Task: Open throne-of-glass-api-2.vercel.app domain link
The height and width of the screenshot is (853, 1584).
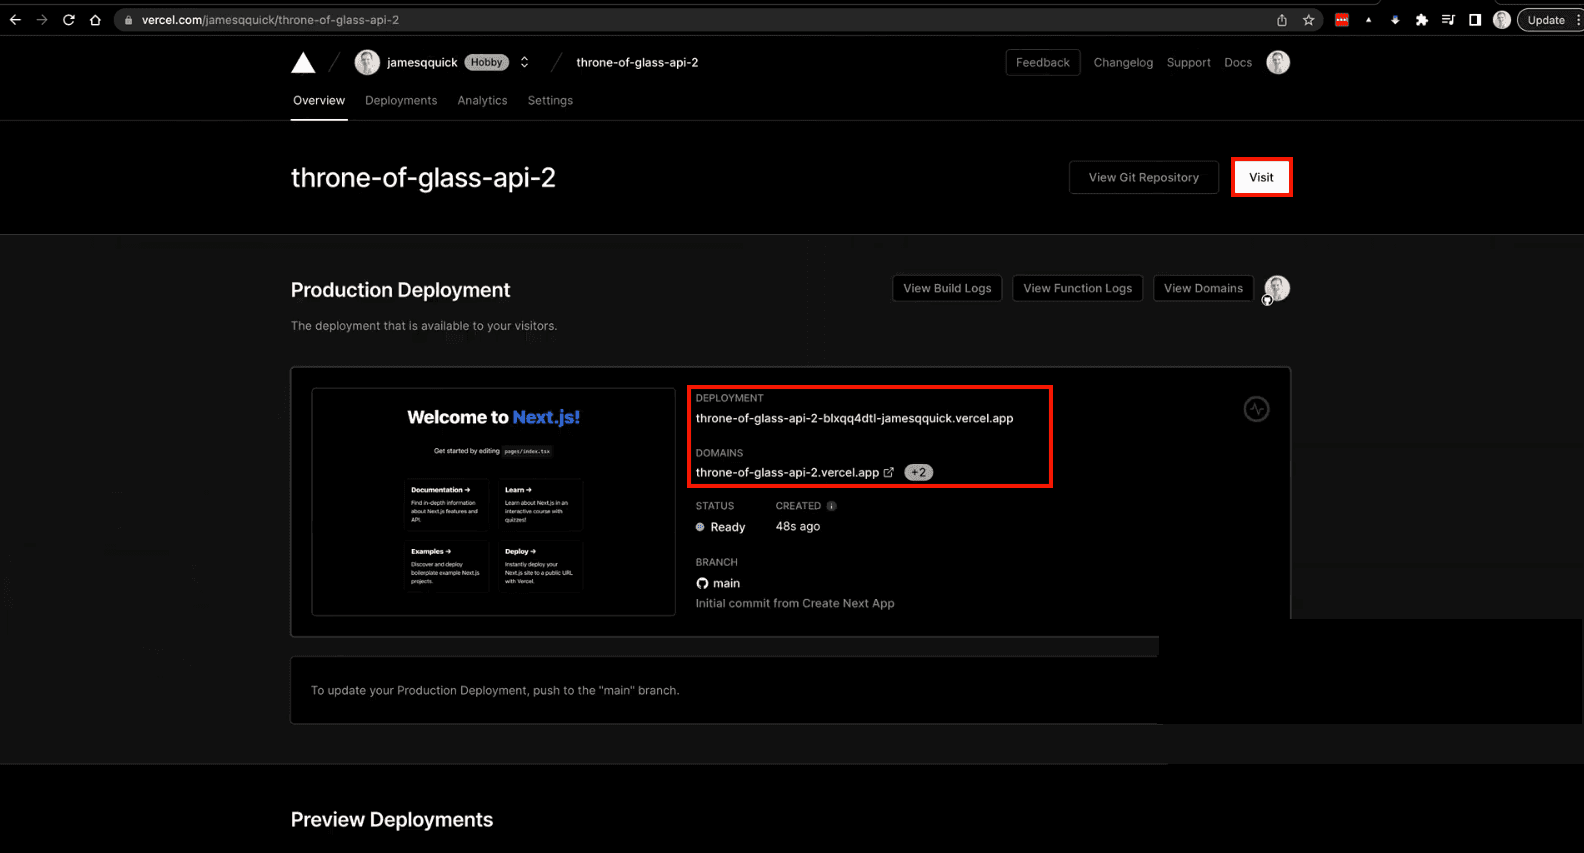Action: 787,472
